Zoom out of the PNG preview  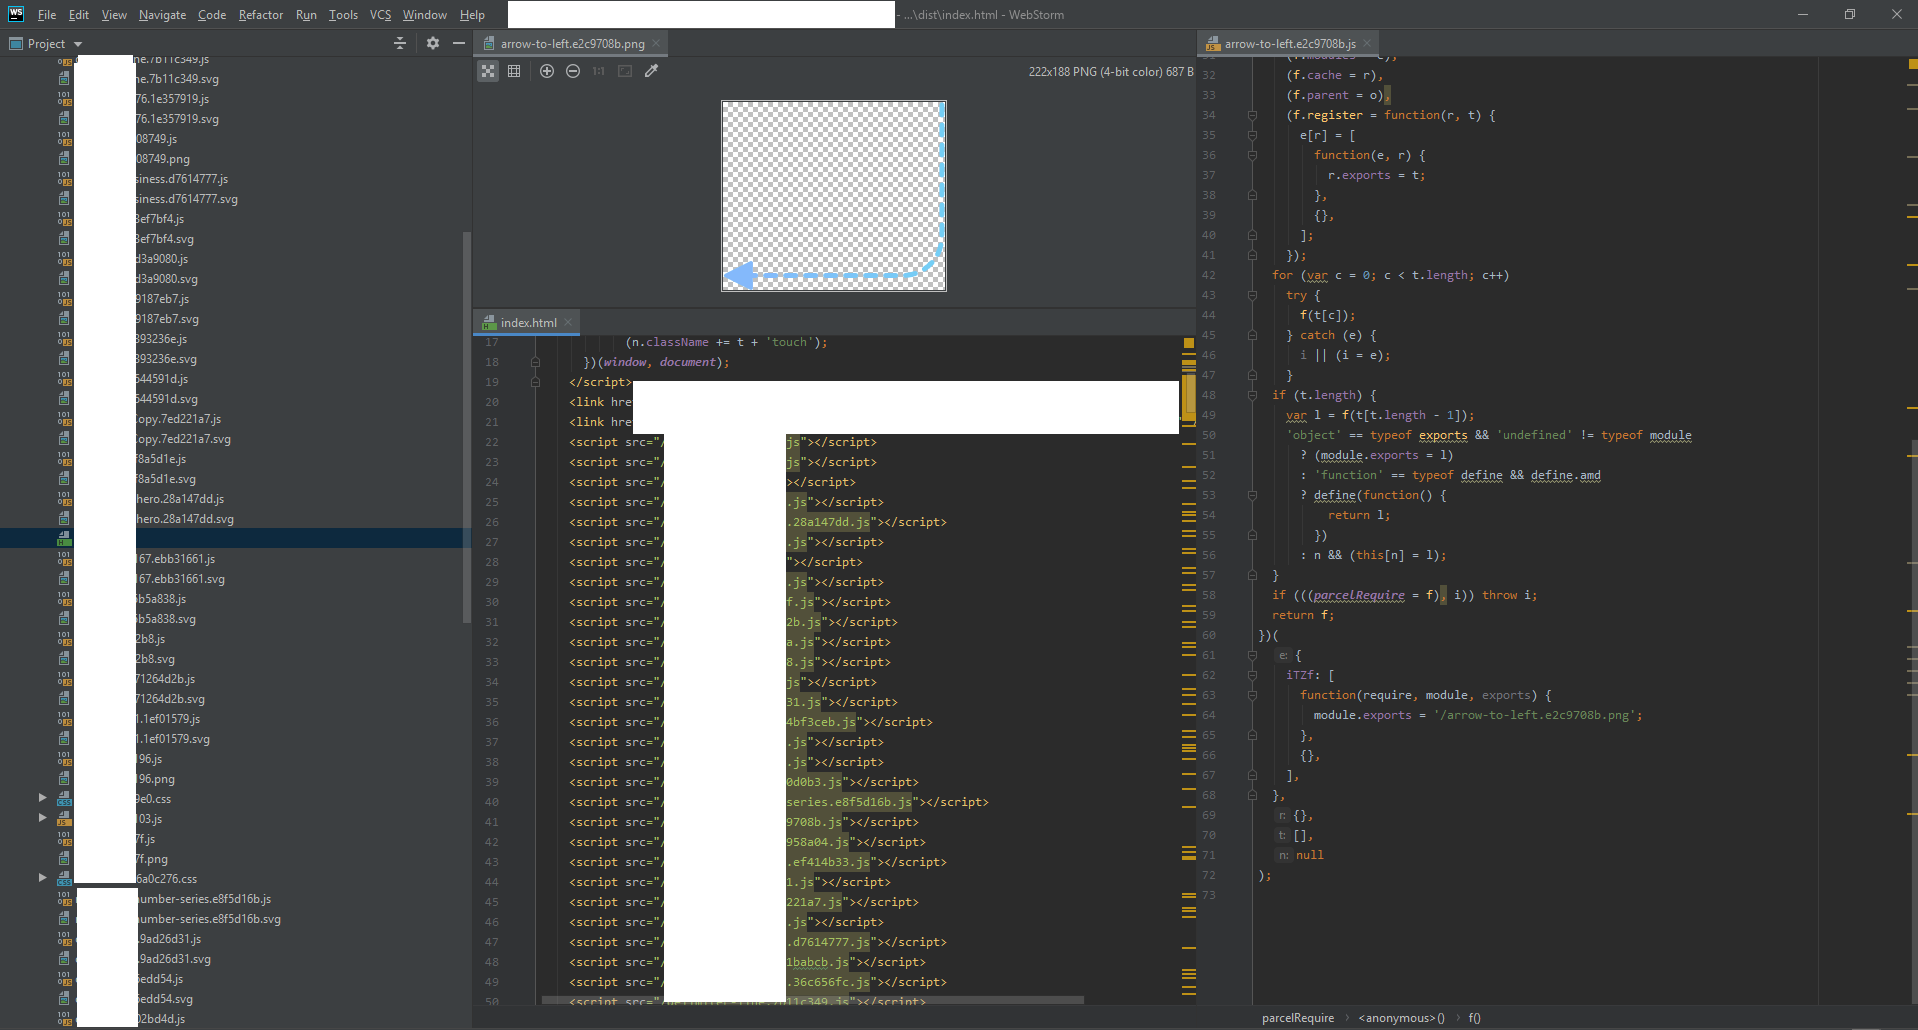[x=573, y=71]
